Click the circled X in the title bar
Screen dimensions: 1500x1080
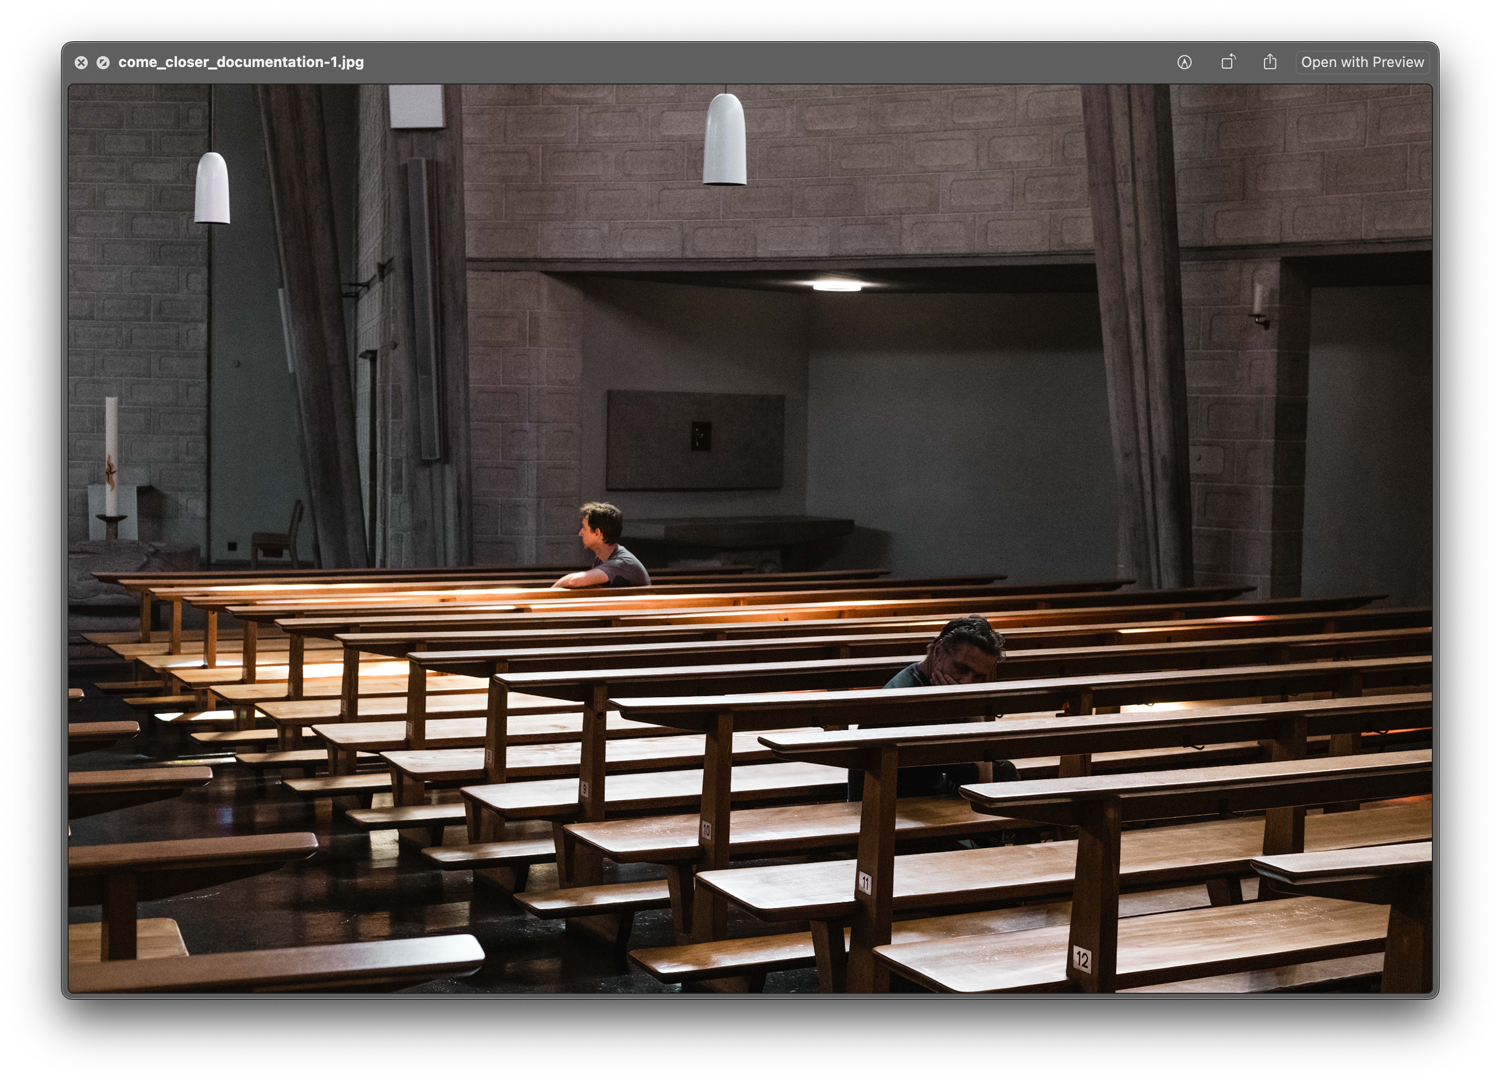coord(81,62)
